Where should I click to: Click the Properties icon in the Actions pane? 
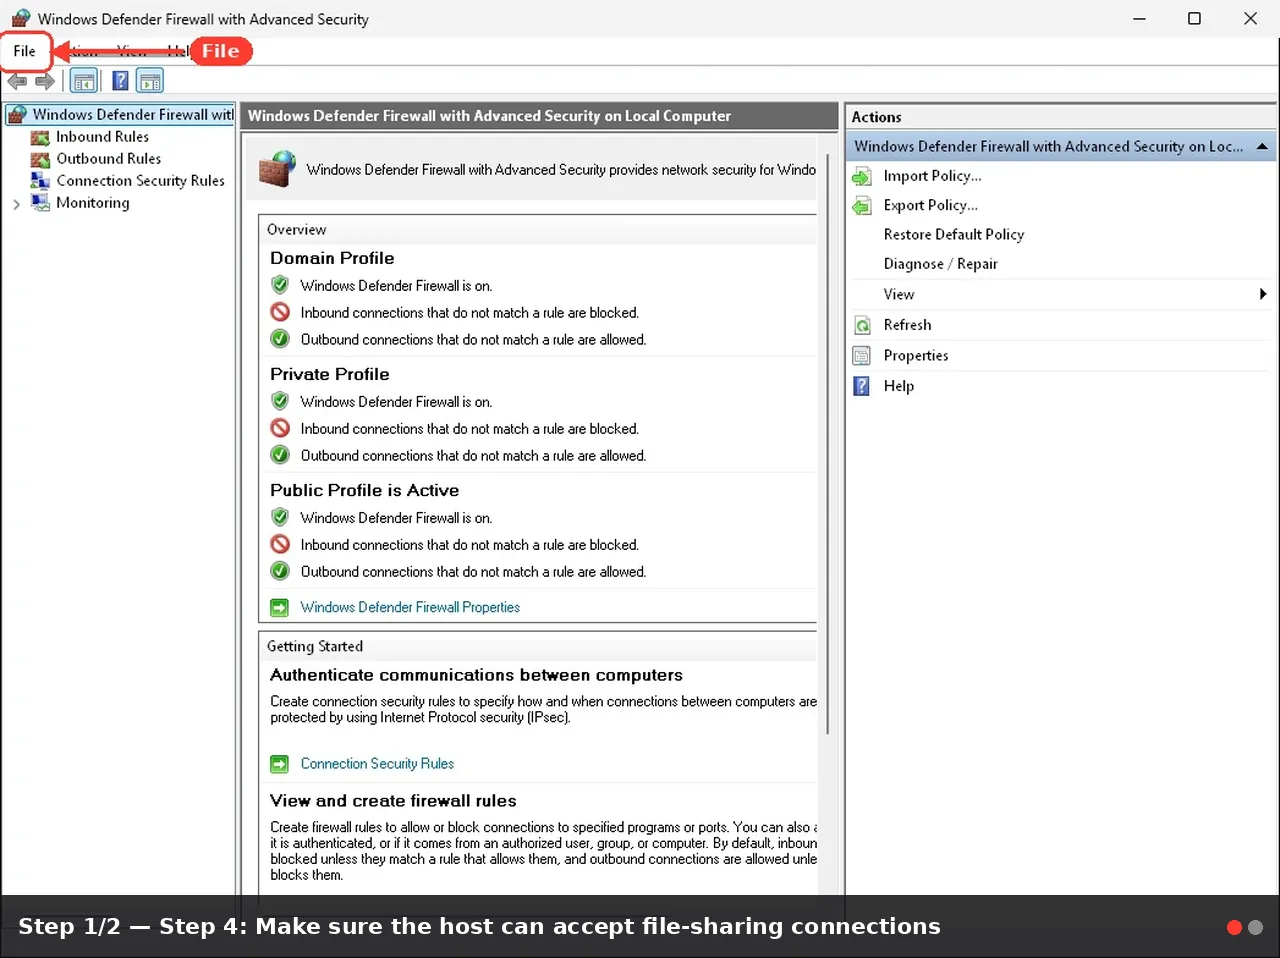pyautogui.click(x=862, y=356)
